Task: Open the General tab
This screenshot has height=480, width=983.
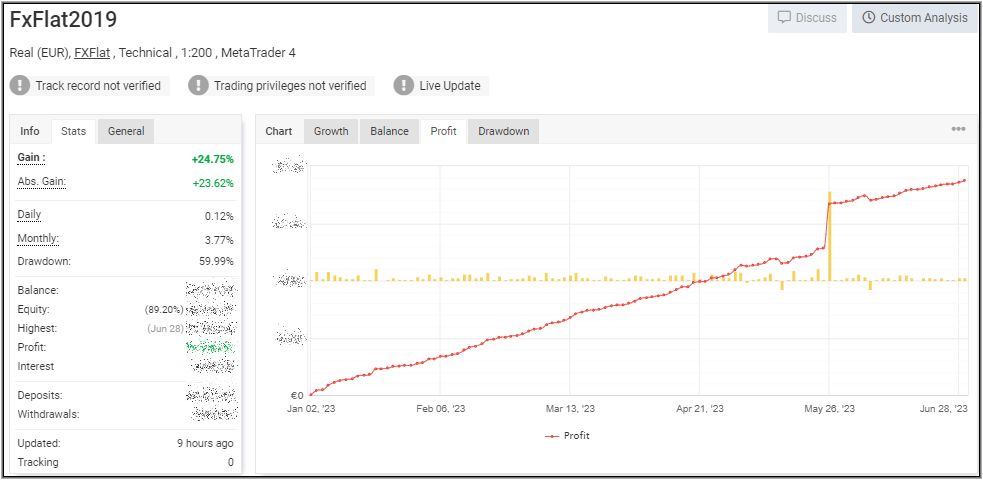Action: click(126, 131)
